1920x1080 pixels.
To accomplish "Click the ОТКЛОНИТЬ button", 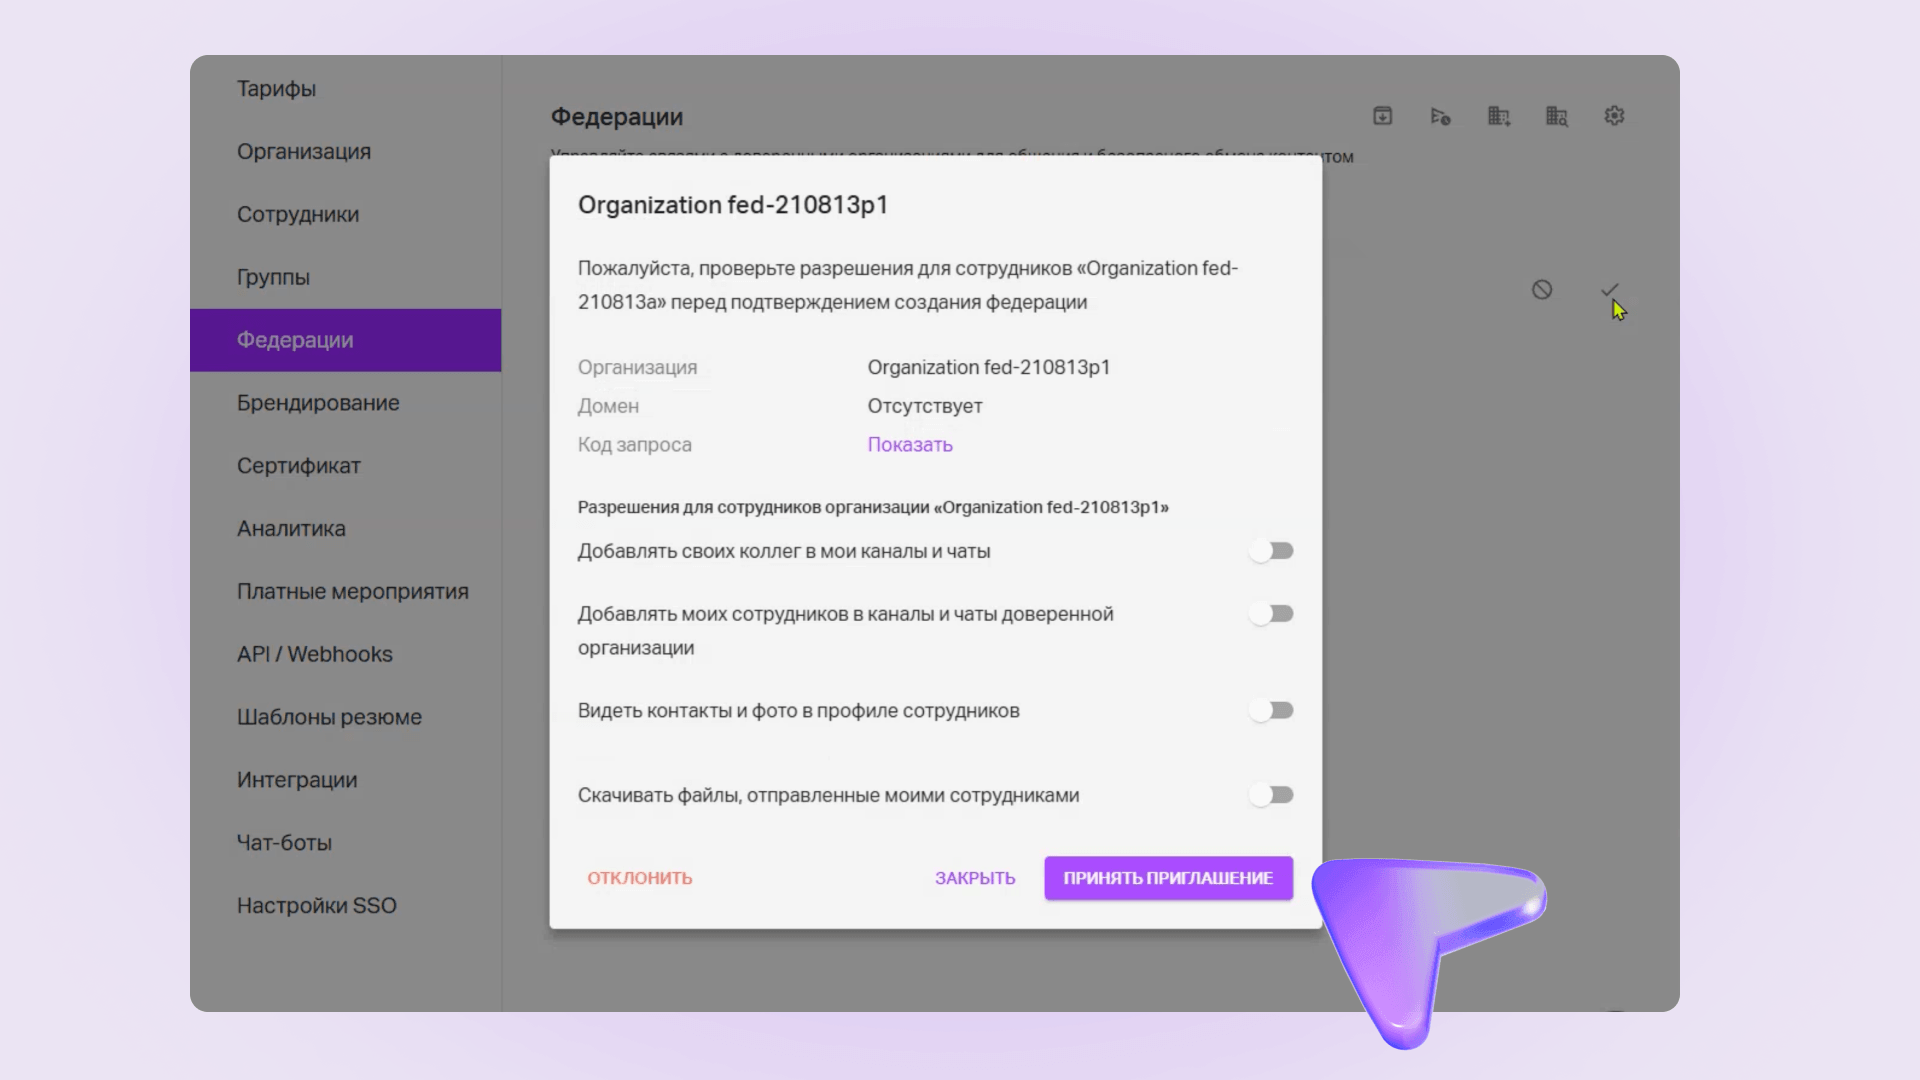I will 640,878.
